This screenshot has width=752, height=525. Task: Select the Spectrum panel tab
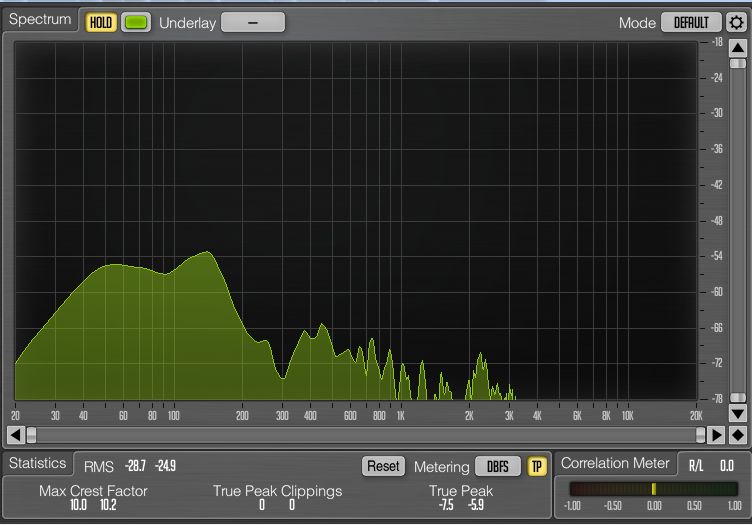(40, 21)
